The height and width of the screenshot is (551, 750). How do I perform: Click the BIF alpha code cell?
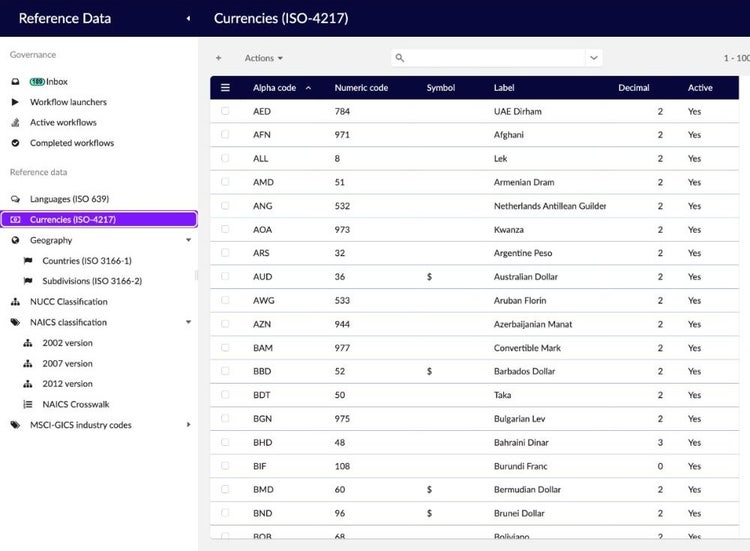tap(260, 466)
